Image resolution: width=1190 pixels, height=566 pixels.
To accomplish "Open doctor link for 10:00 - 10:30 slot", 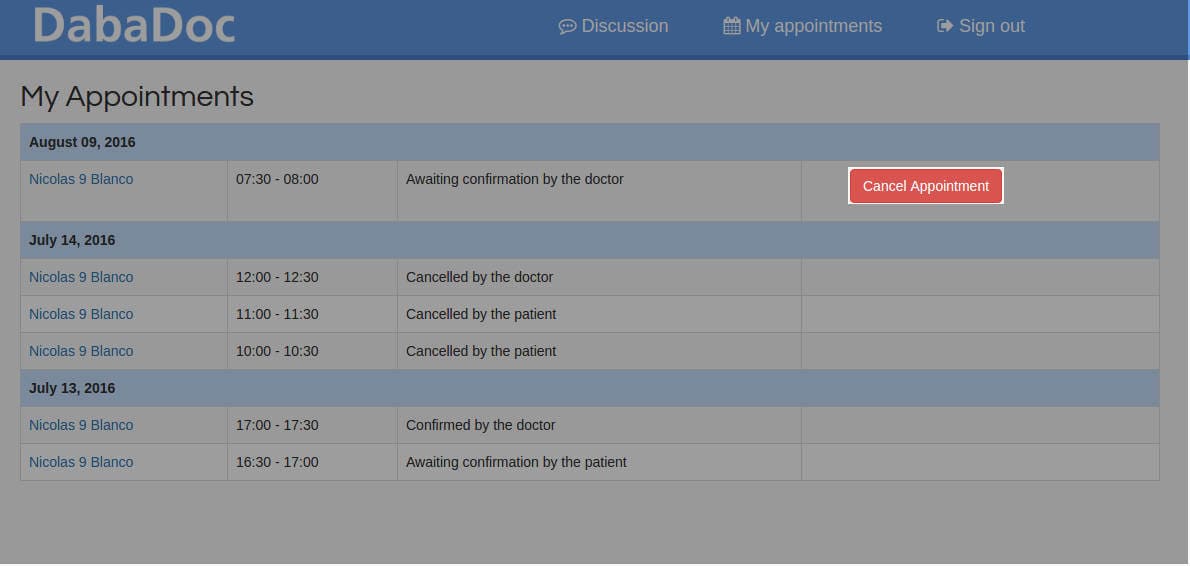I will click(81, 351).
